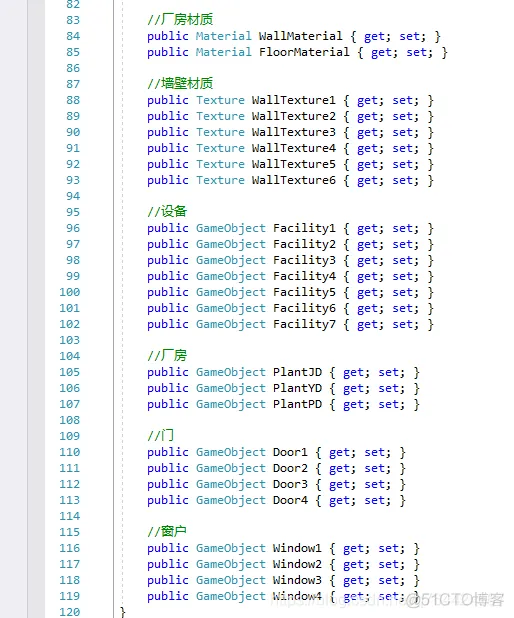Click Facility1 identifier
514x618 pixels.
[304, 228]
